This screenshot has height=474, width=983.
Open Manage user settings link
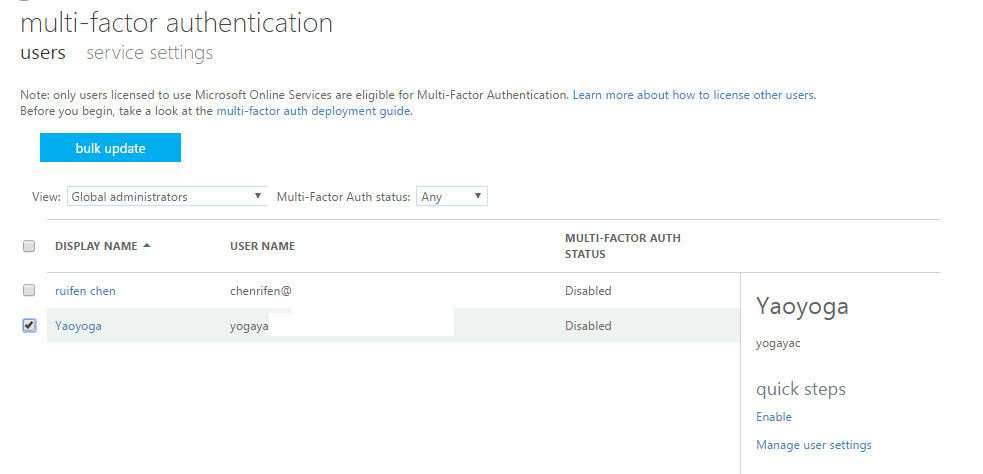tap(814, 445)
